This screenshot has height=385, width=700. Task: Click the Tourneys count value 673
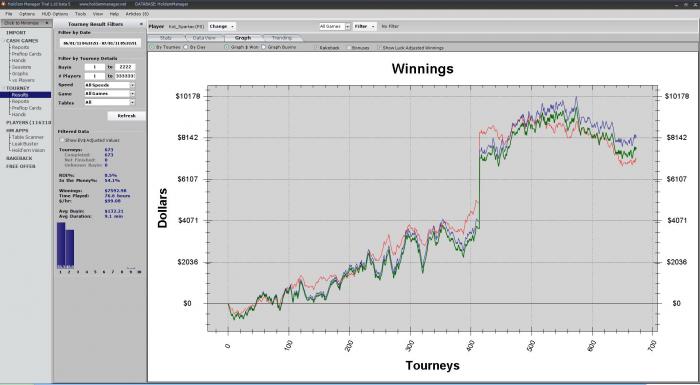(x=109, y=150)
